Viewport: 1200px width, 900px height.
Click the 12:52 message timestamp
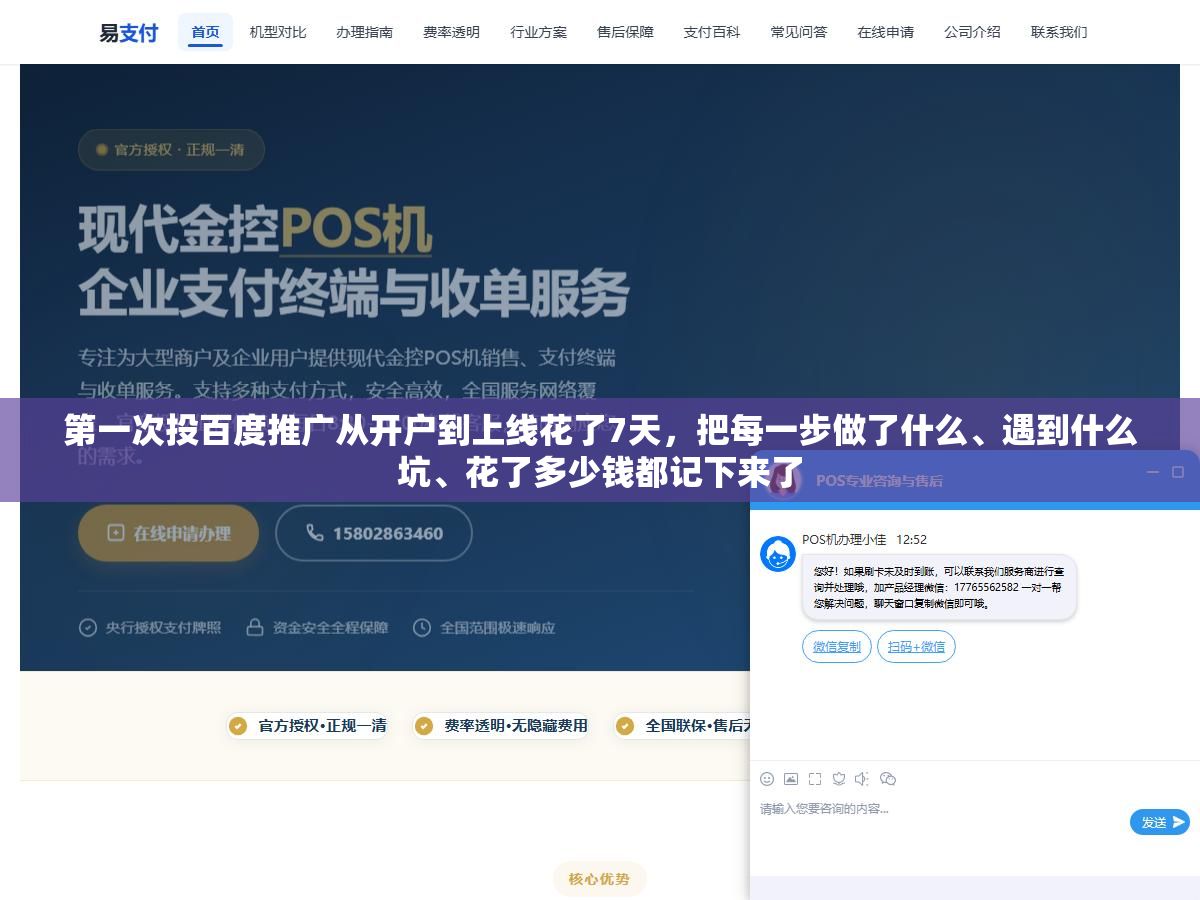point(911,540)
